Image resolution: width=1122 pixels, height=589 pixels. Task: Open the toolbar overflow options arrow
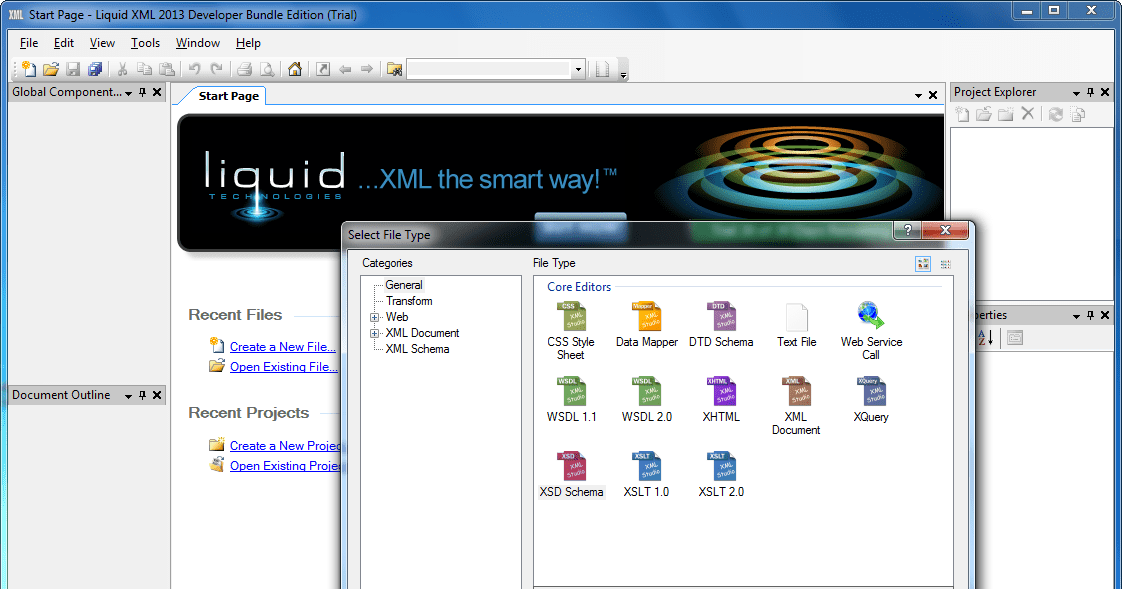point(623,74)
